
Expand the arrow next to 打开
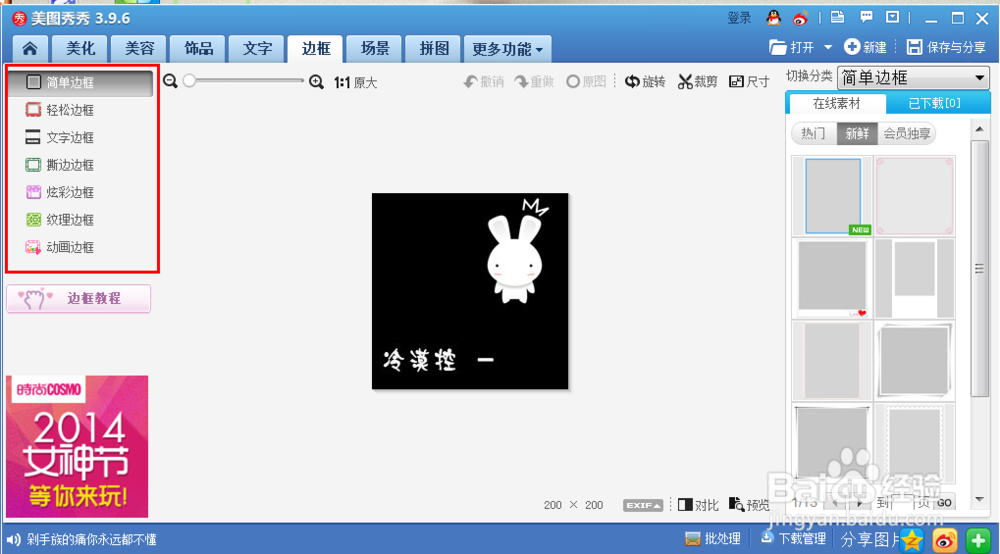point(828,47)
